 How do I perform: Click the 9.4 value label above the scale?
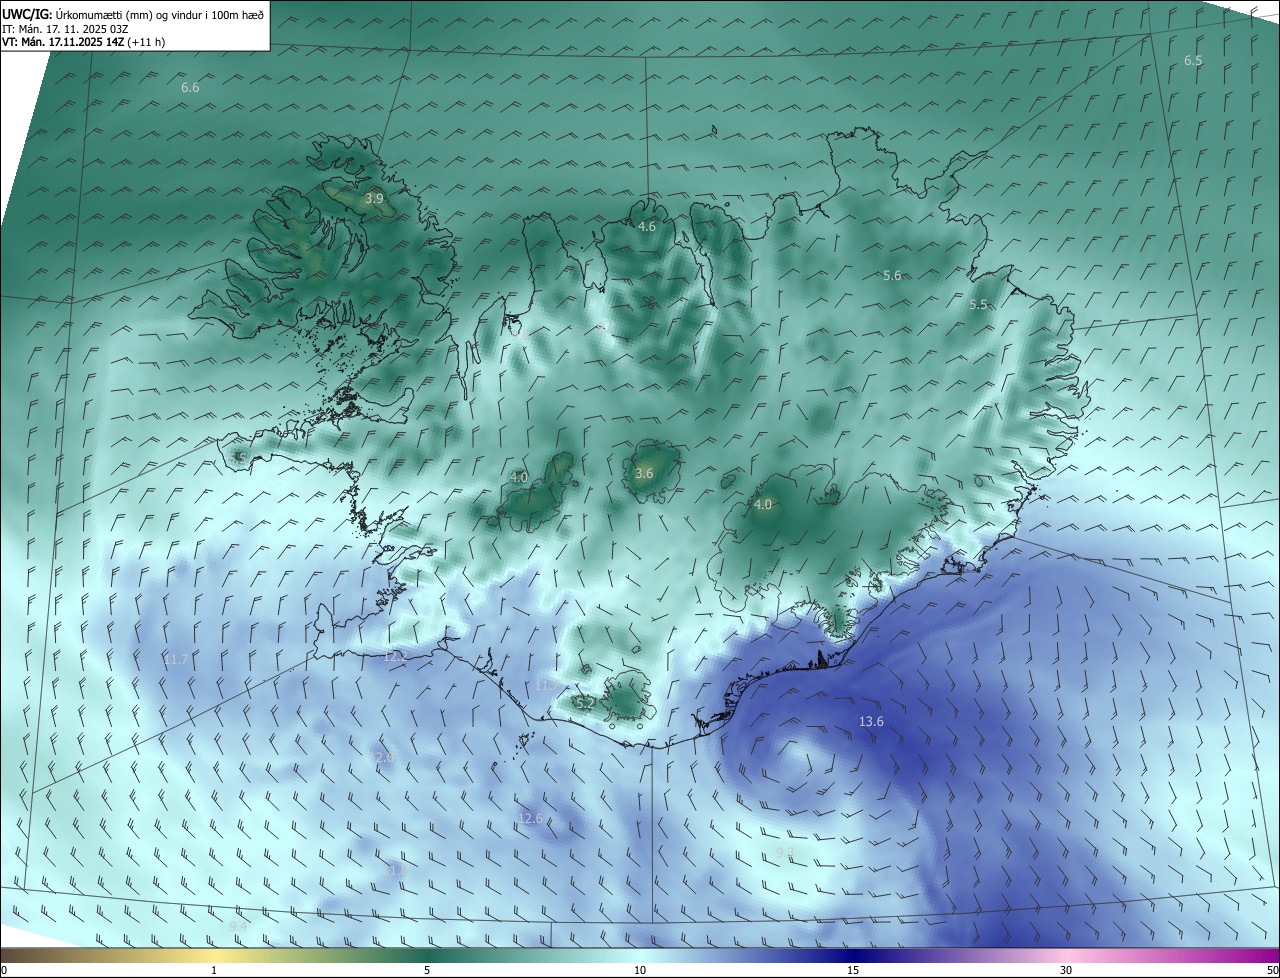238,927
